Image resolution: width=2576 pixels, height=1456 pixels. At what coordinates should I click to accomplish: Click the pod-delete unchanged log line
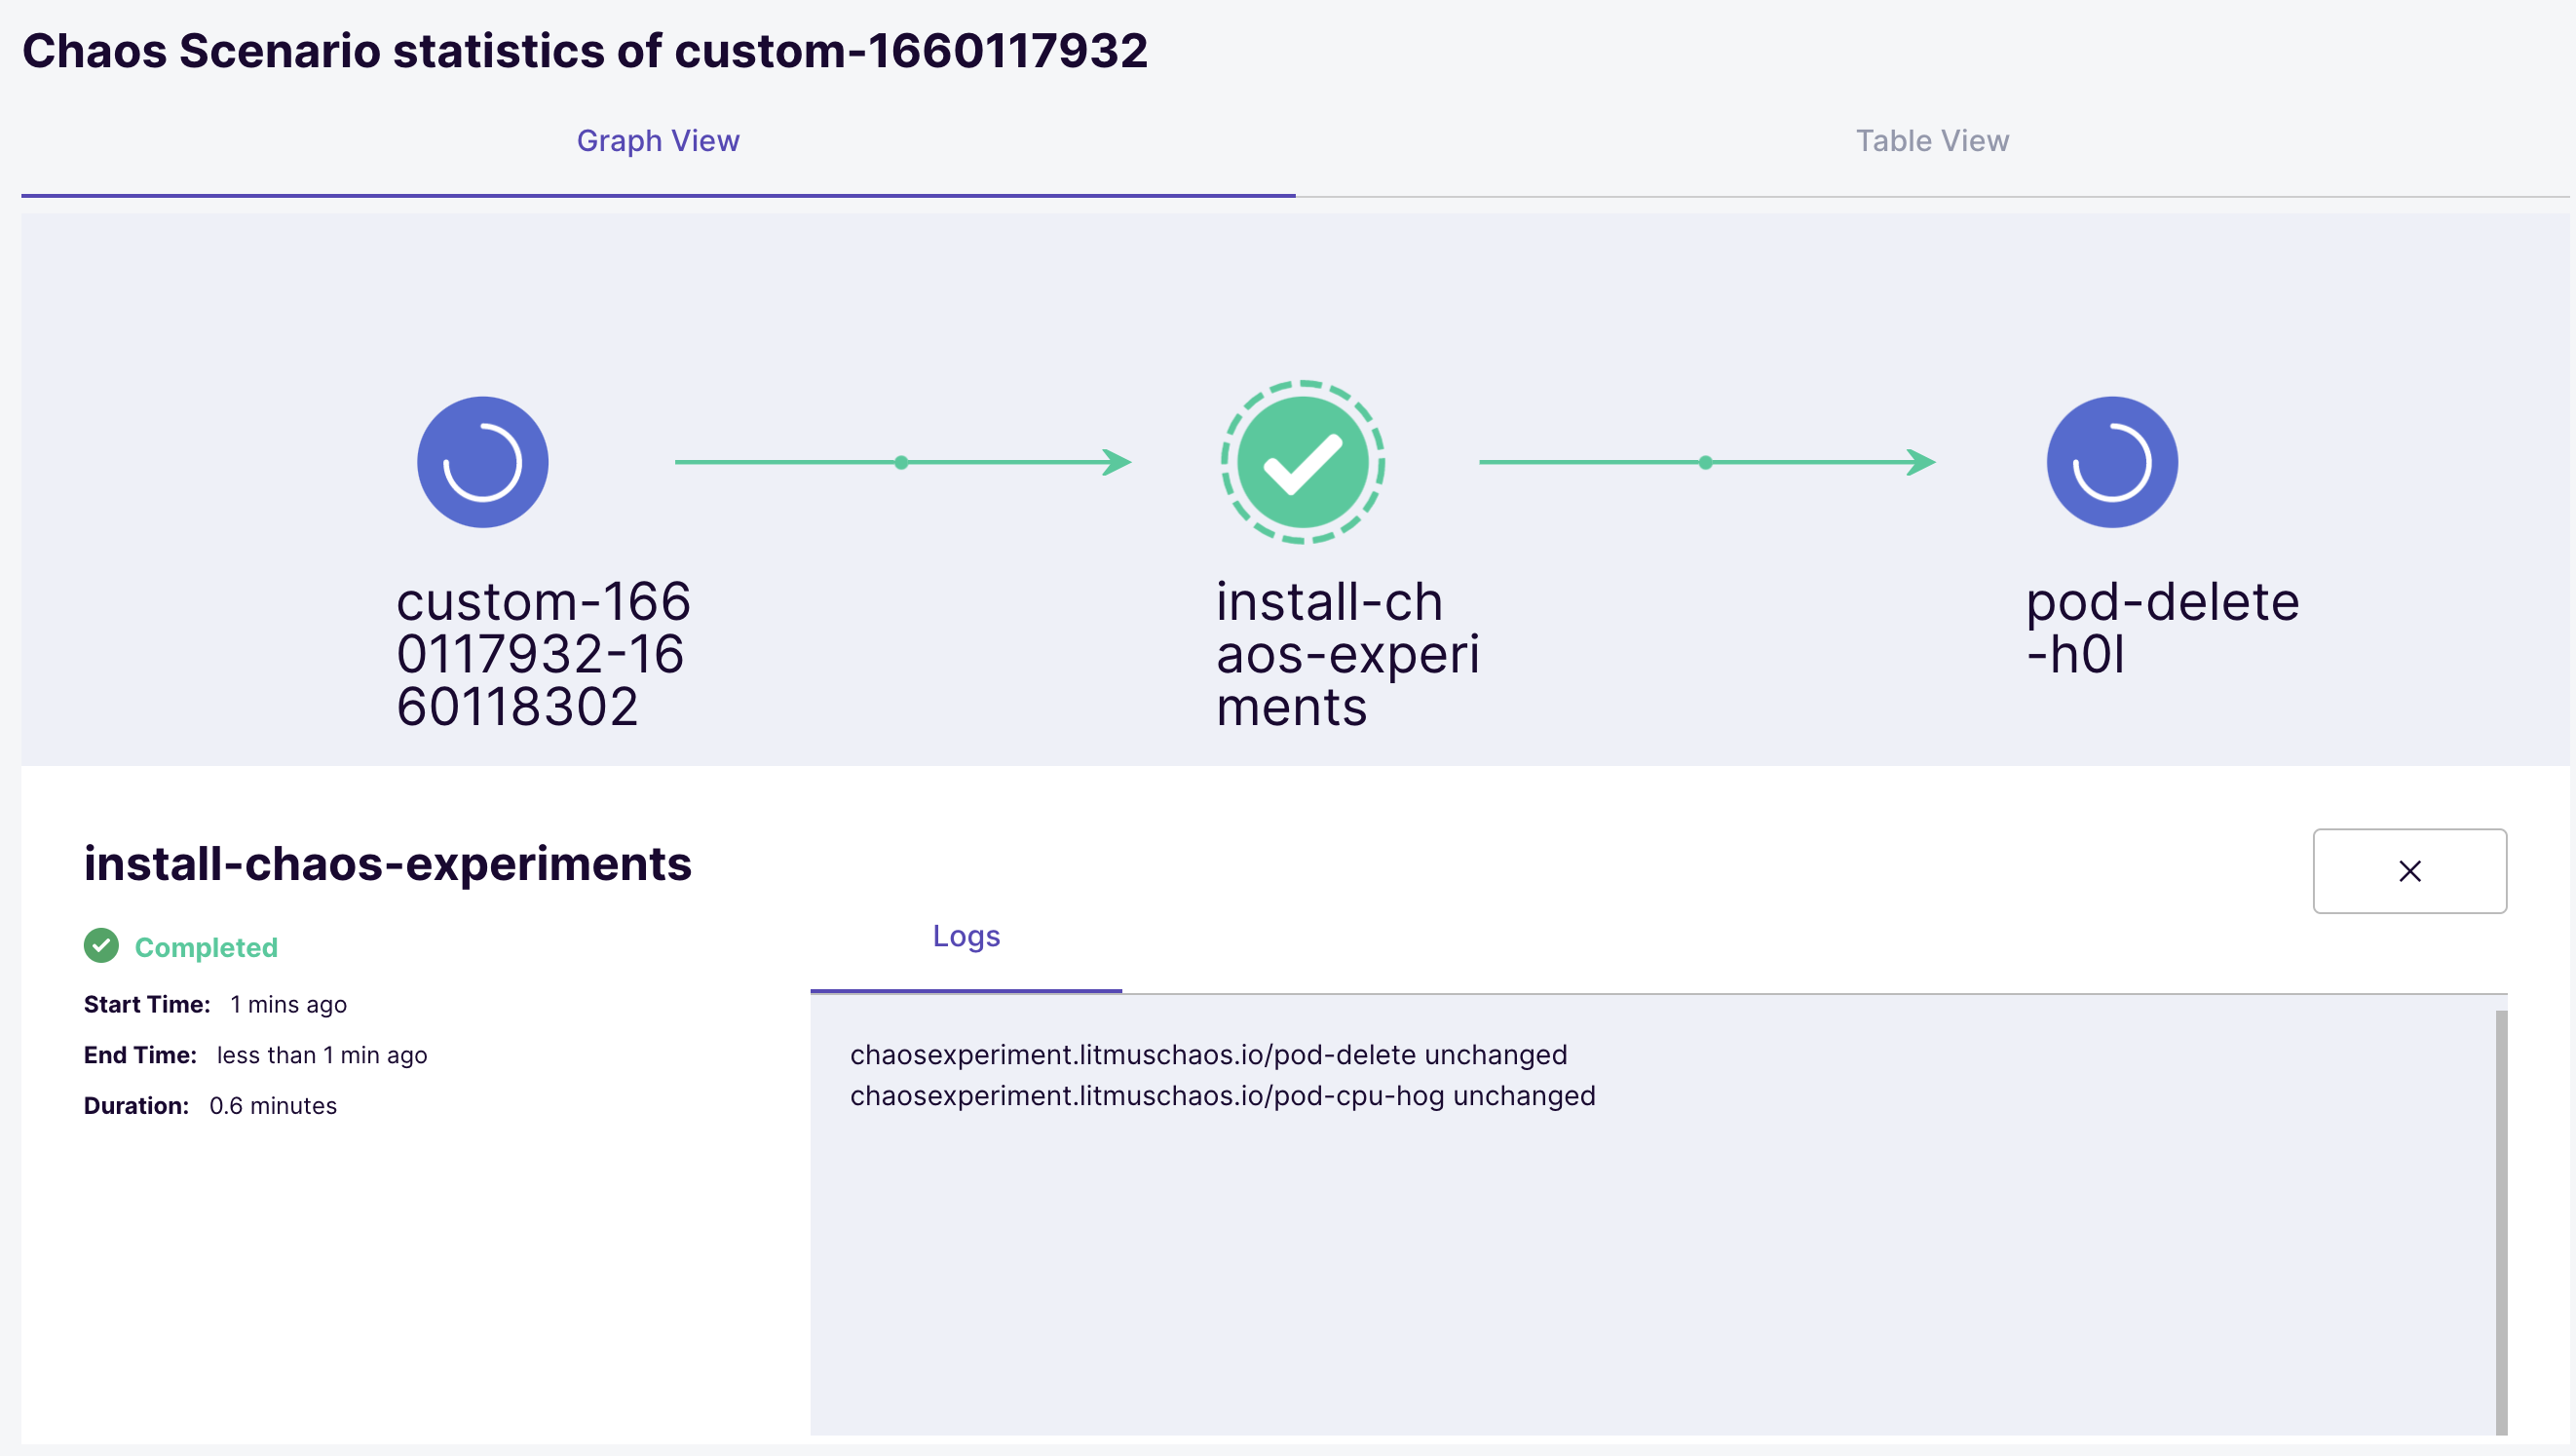(1208, 1054)
